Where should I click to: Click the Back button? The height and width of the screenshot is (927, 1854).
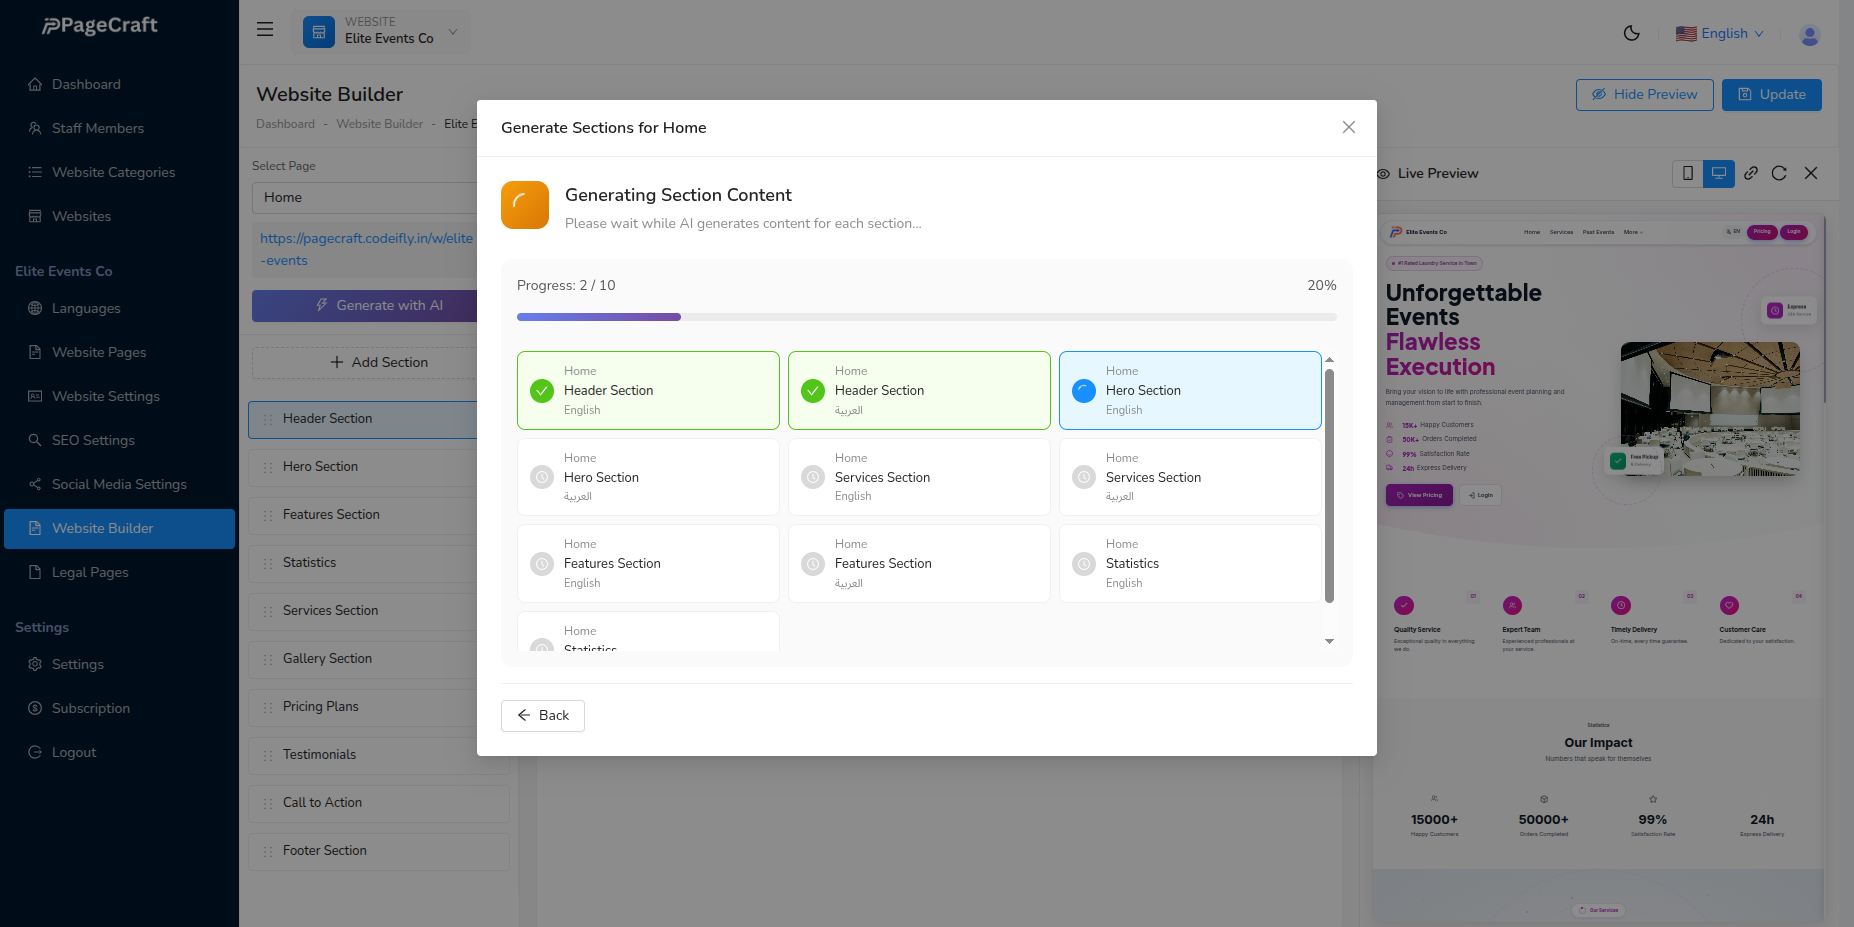pyautogui.click(x=542, y=715)
